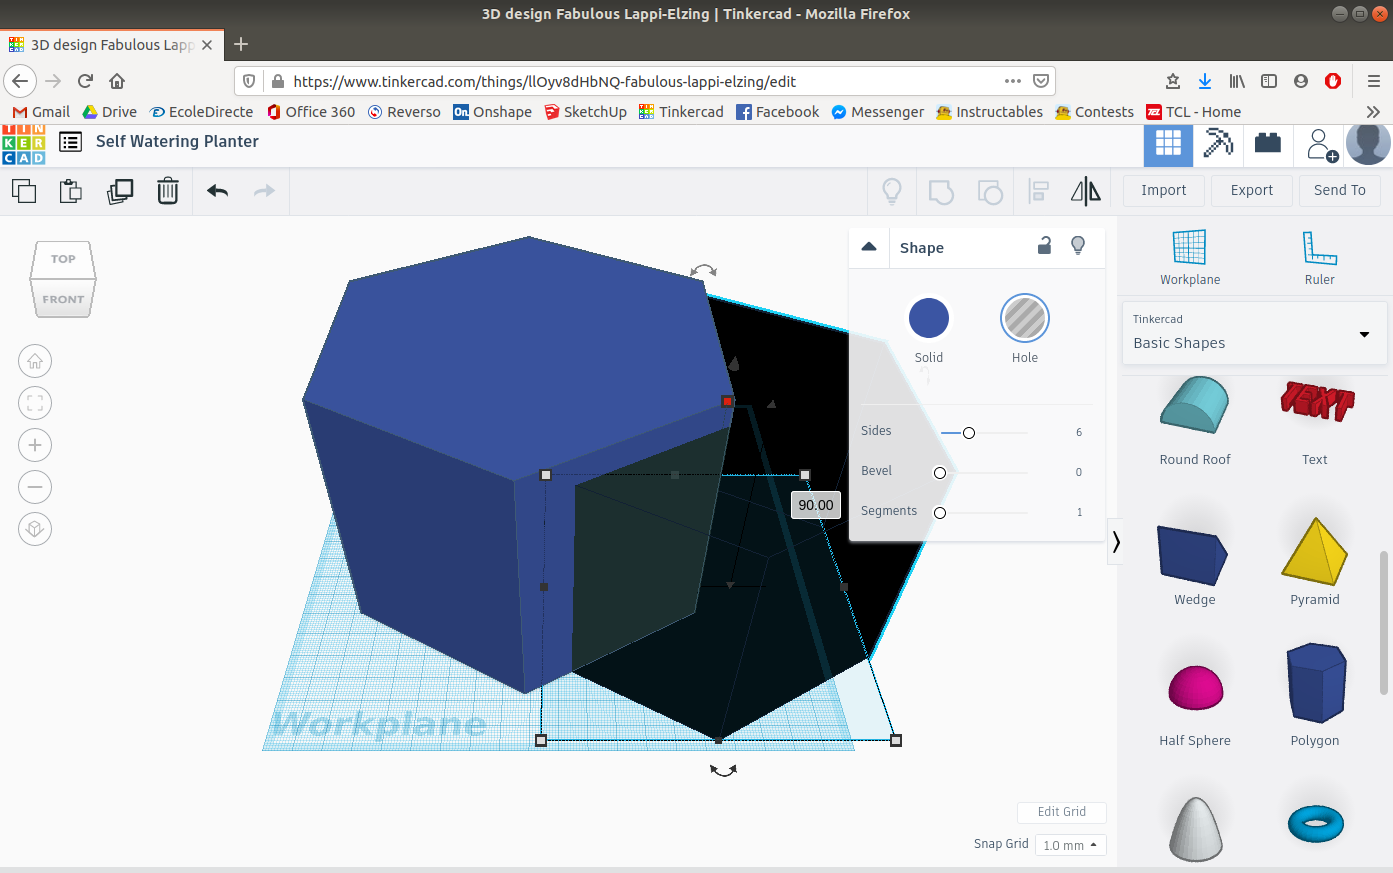
Task: Fit all shapes in view
Action: 35,403
